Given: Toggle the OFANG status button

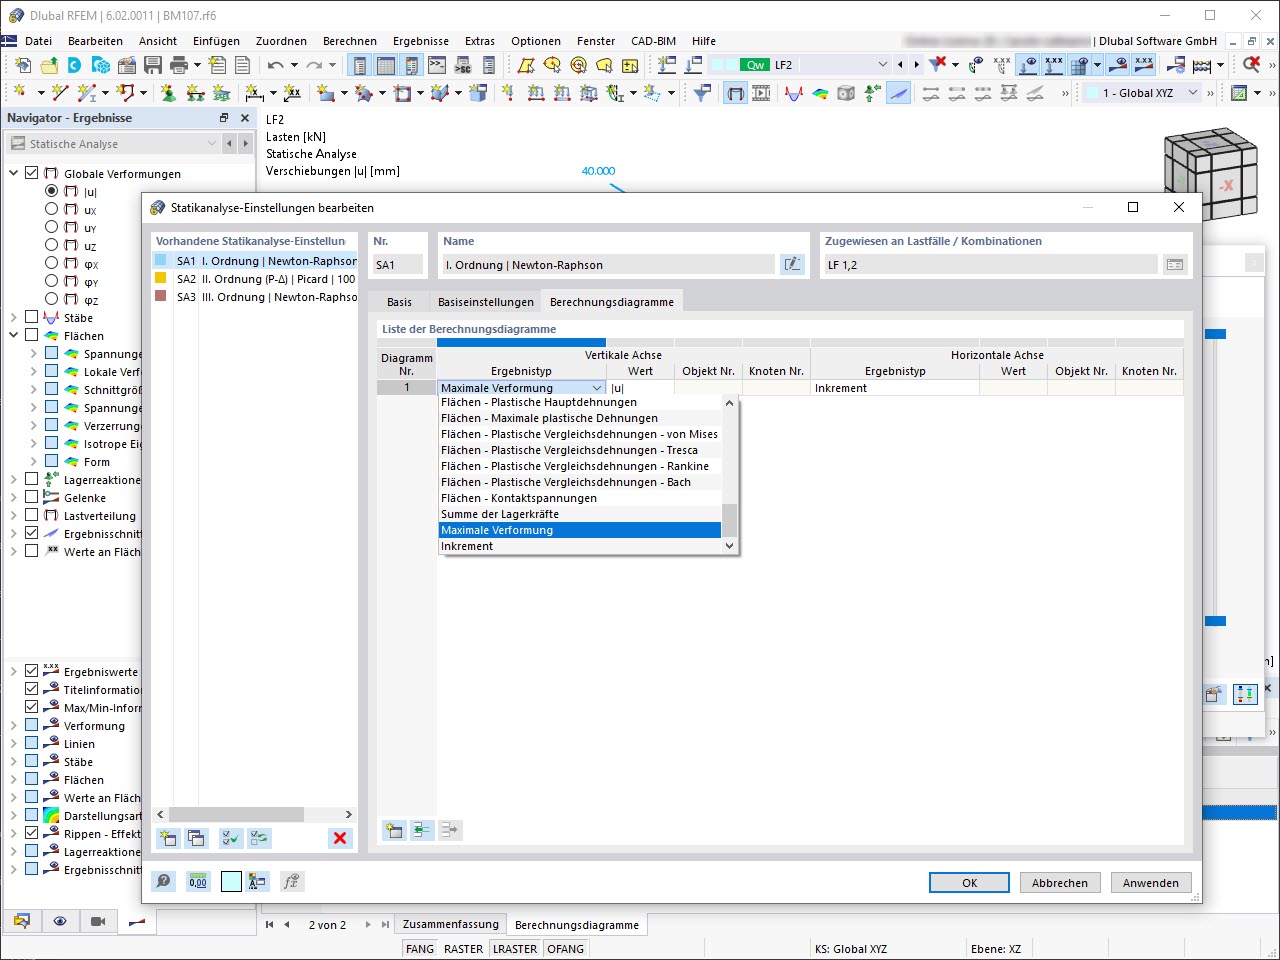Looking at the screenshot, I should (x=565, y=949).
